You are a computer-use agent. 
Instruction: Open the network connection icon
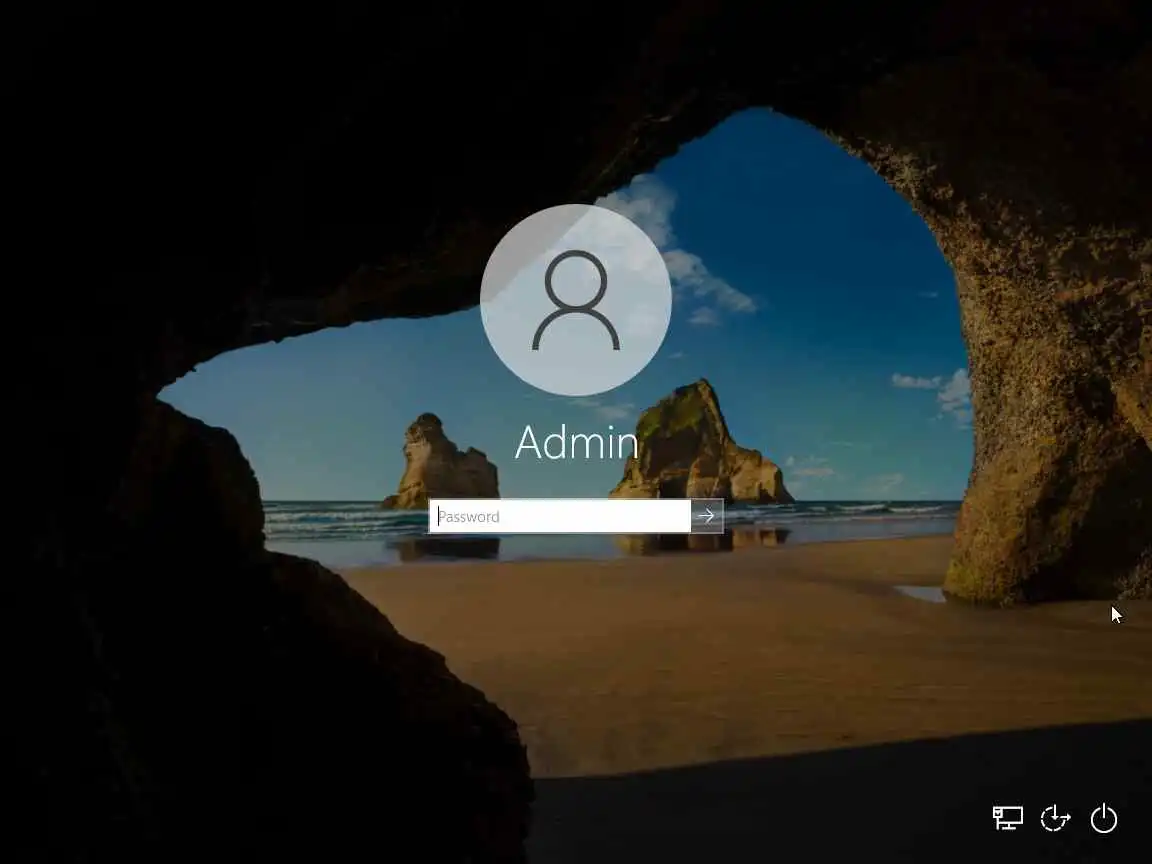pyautogui.click(x=1007, y=818)
